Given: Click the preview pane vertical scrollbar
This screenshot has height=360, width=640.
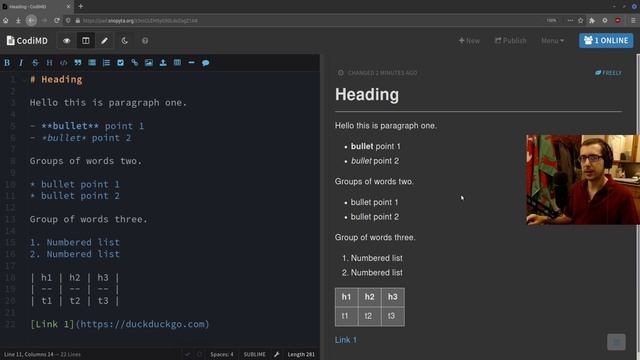Looking at the screenshot, I should (638, 204).
